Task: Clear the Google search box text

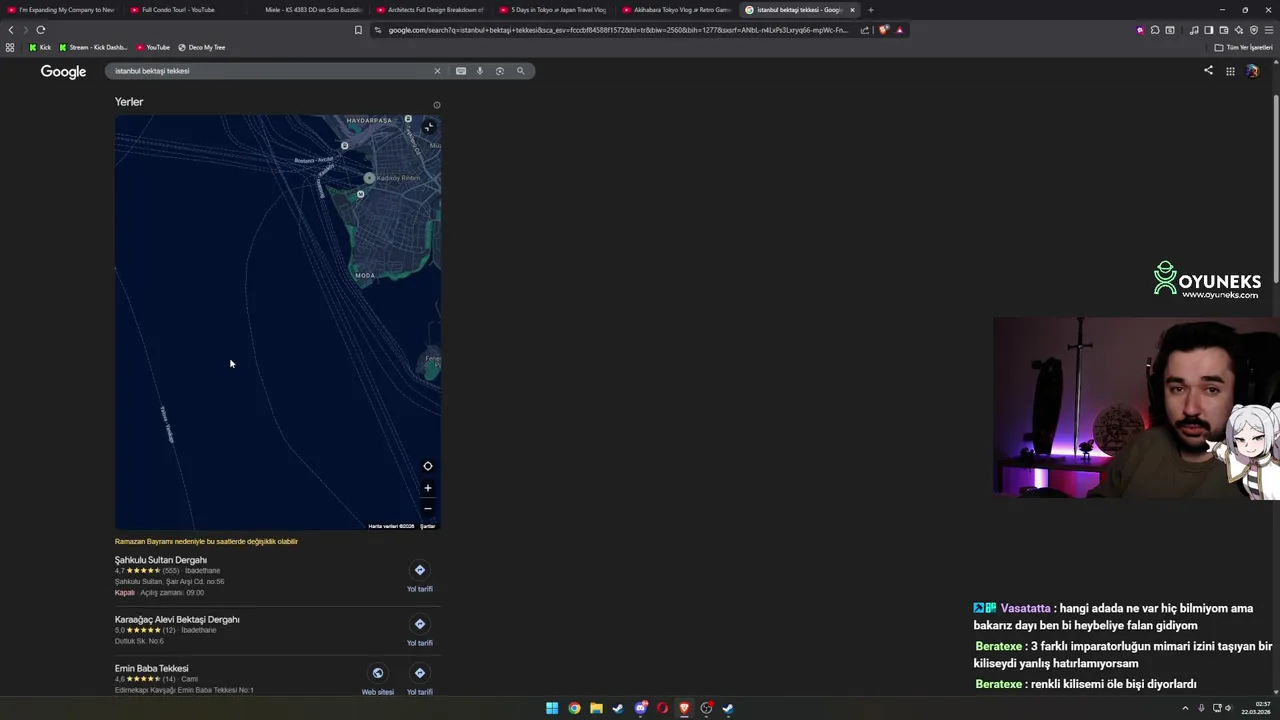Action: (437, 71)
